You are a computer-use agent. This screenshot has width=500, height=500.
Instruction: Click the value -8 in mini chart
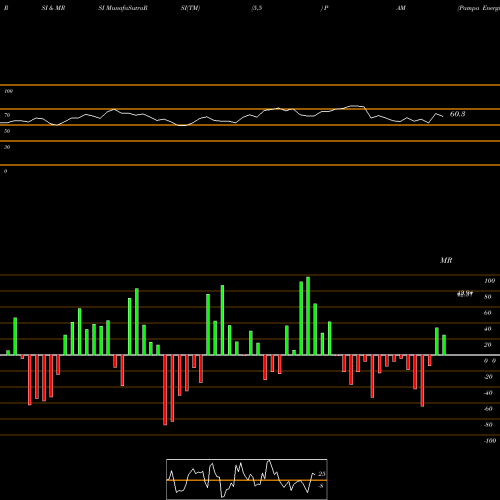(321, 486)
